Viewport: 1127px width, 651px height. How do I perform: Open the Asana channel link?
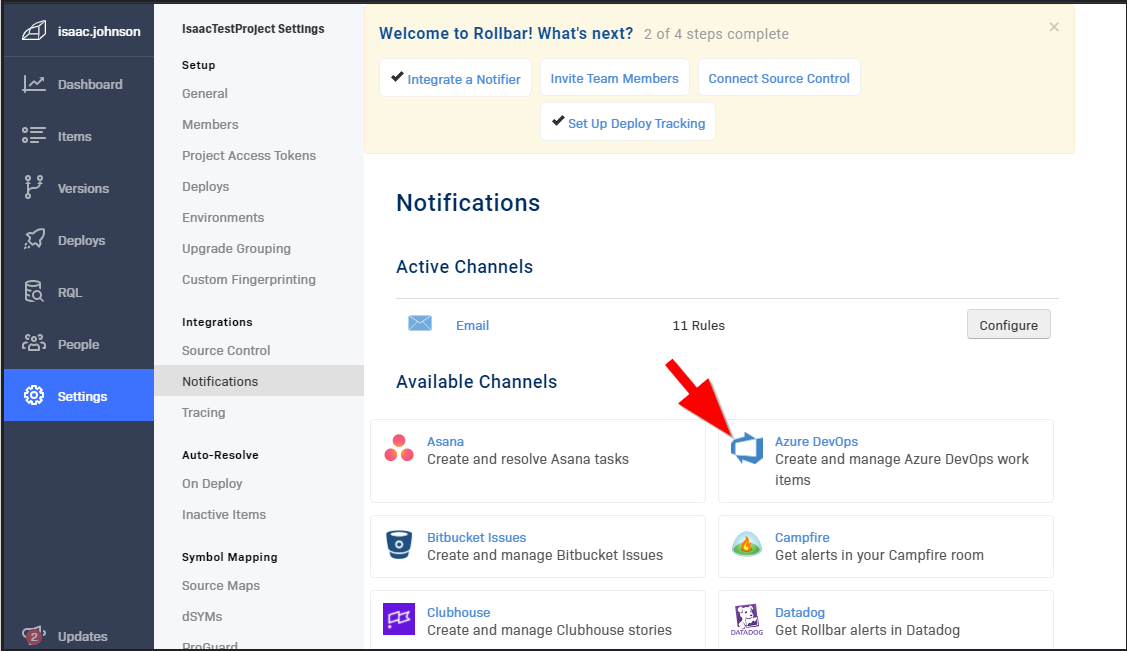[x=446, y=441]
